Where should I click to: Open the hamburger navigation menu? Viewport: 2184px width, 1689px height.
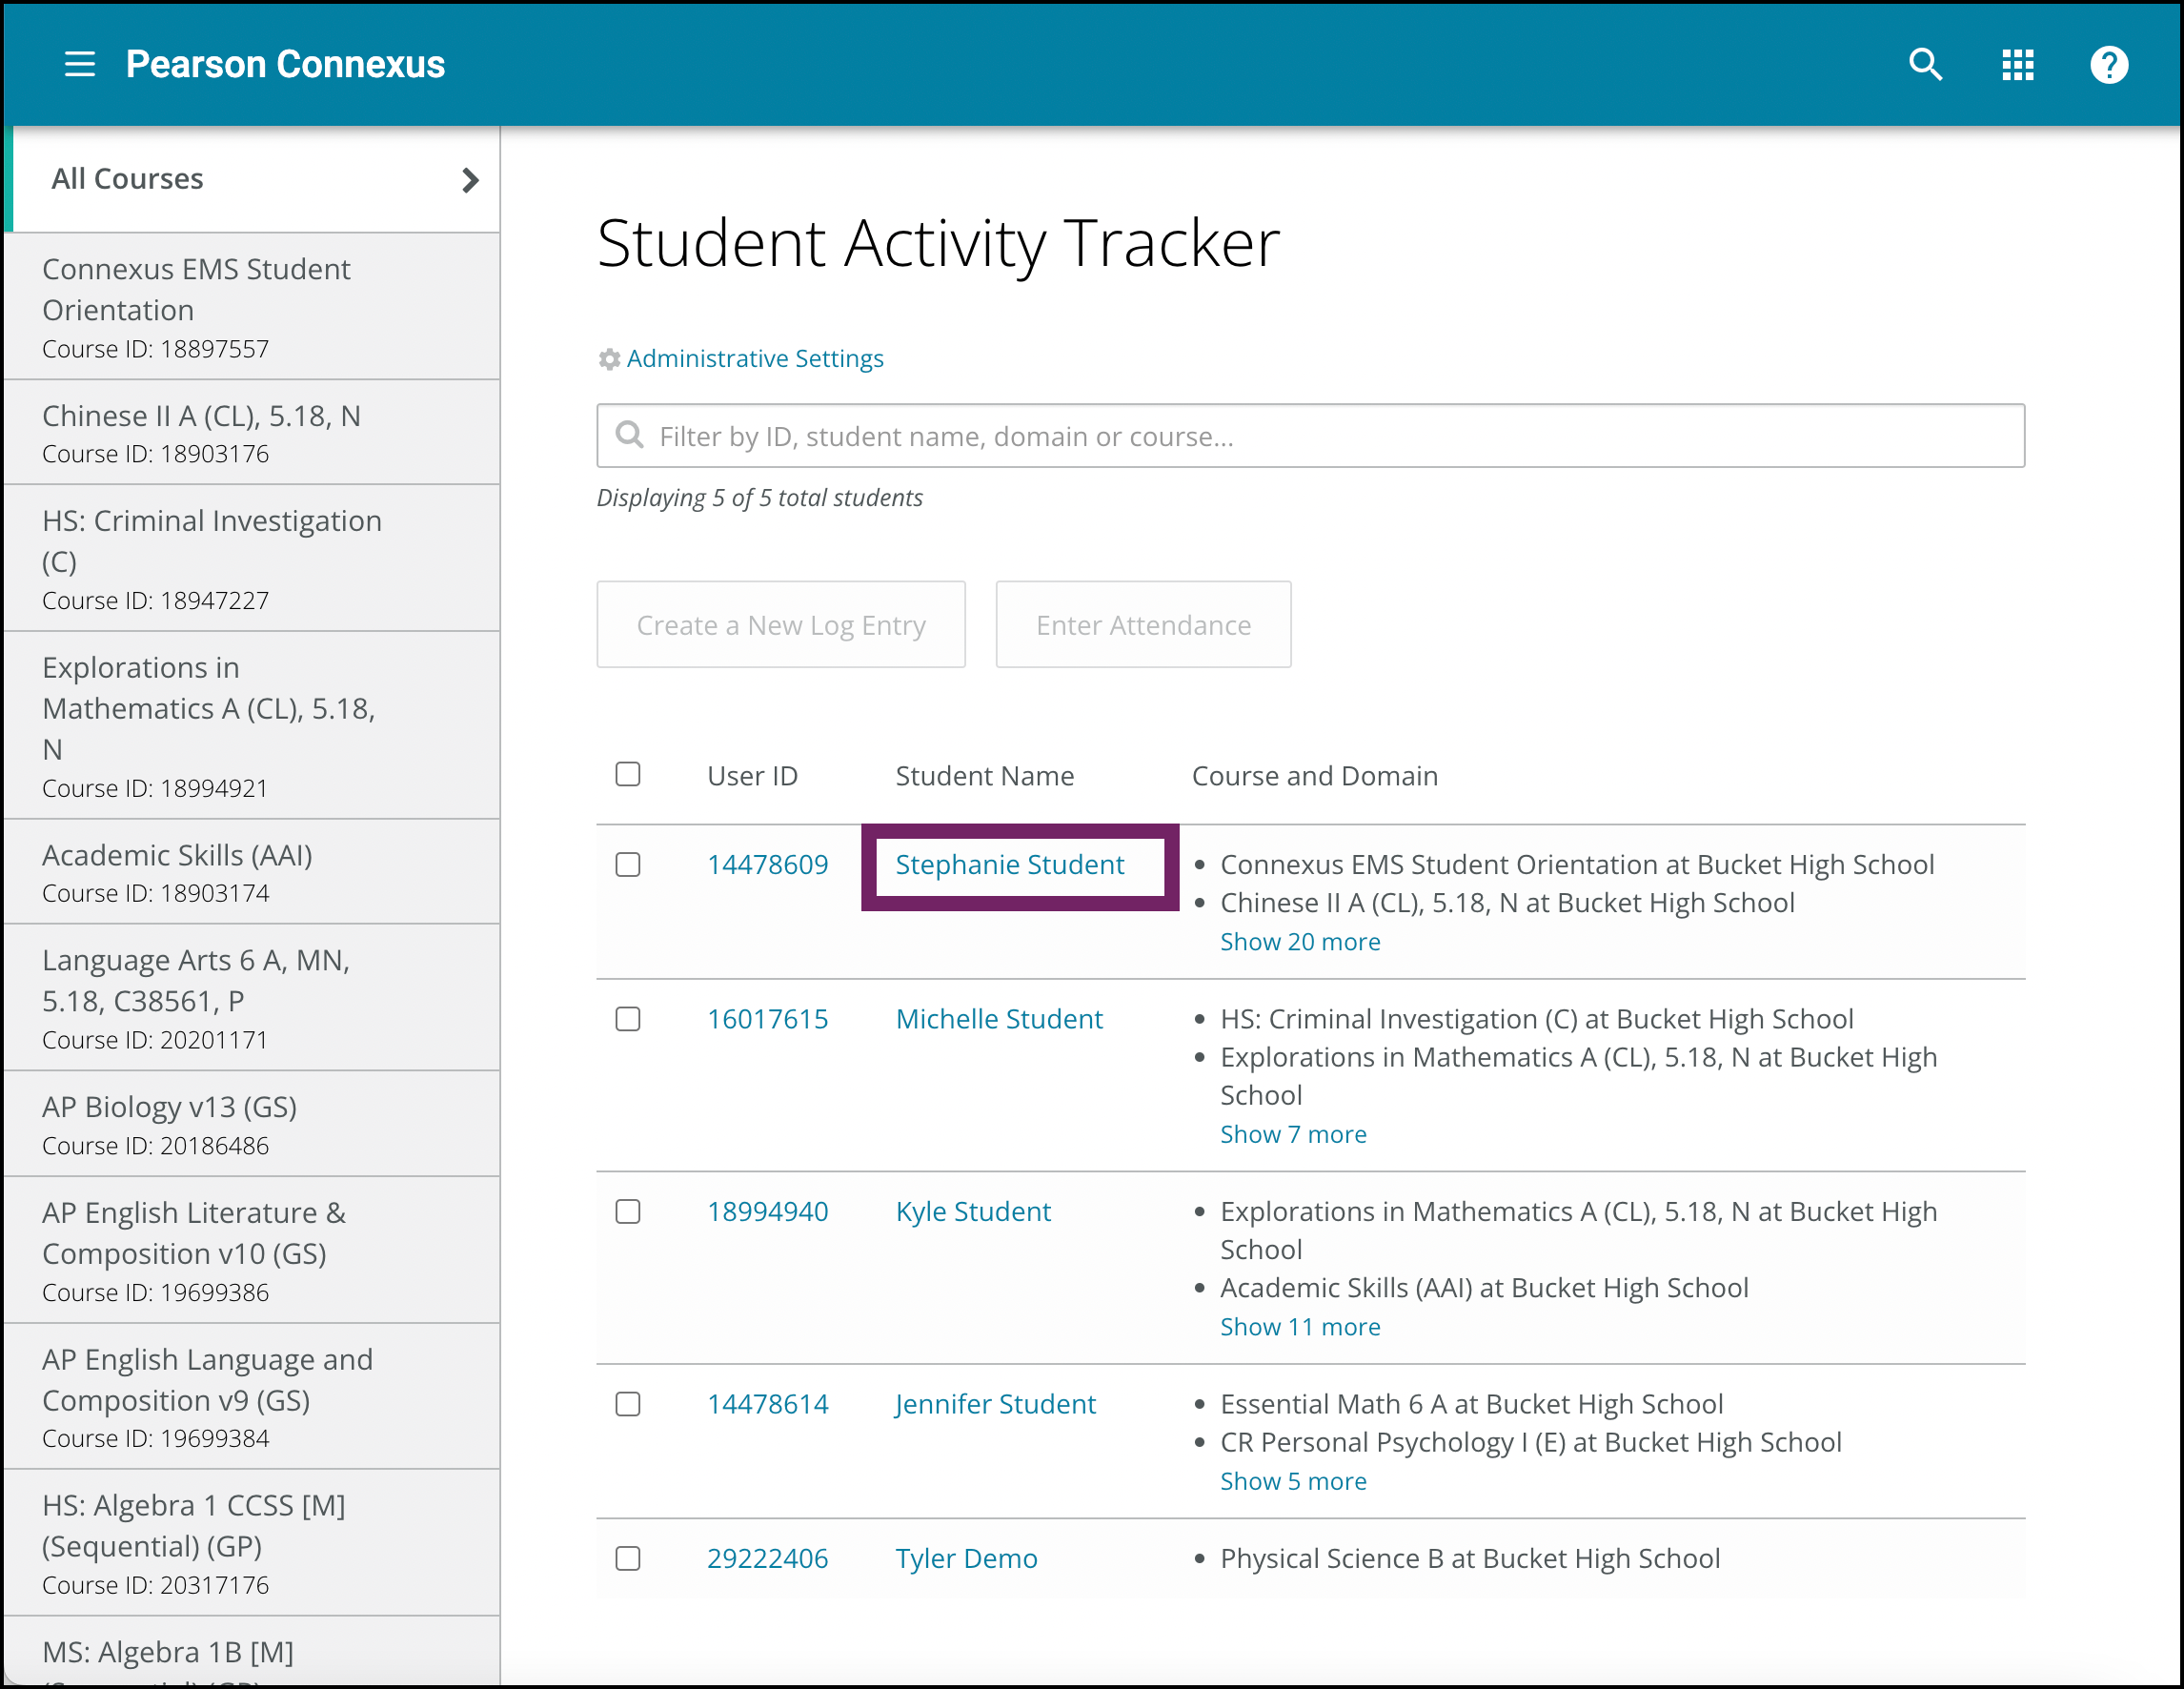tap(80, 65)
